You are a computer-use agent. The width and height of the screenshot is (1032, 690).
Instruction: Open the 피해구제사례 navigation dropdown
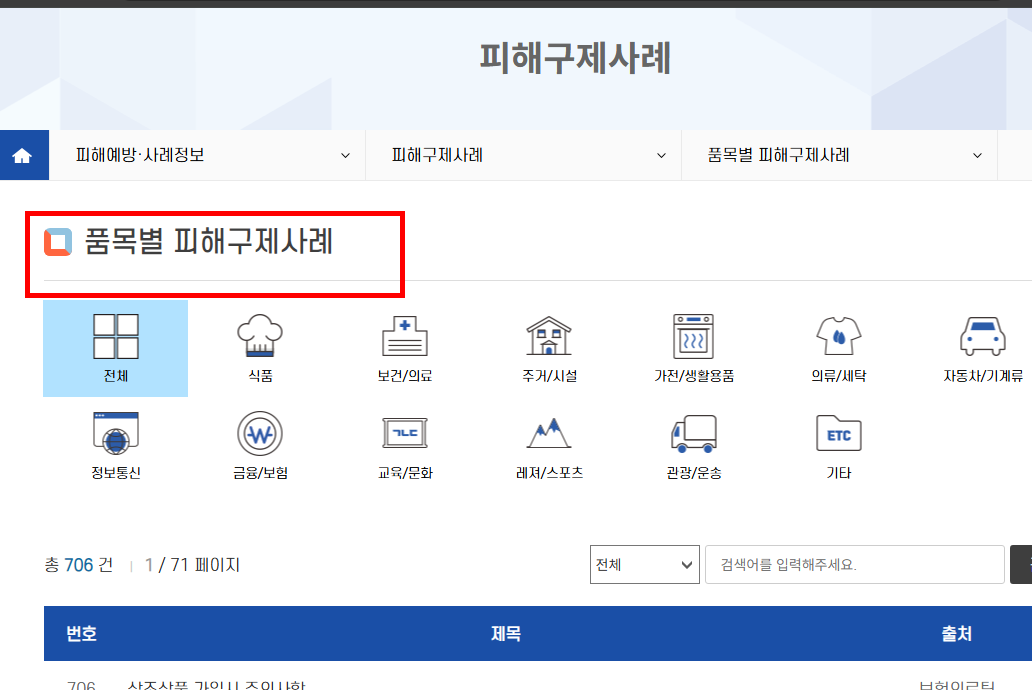click(x=524, y=154)
